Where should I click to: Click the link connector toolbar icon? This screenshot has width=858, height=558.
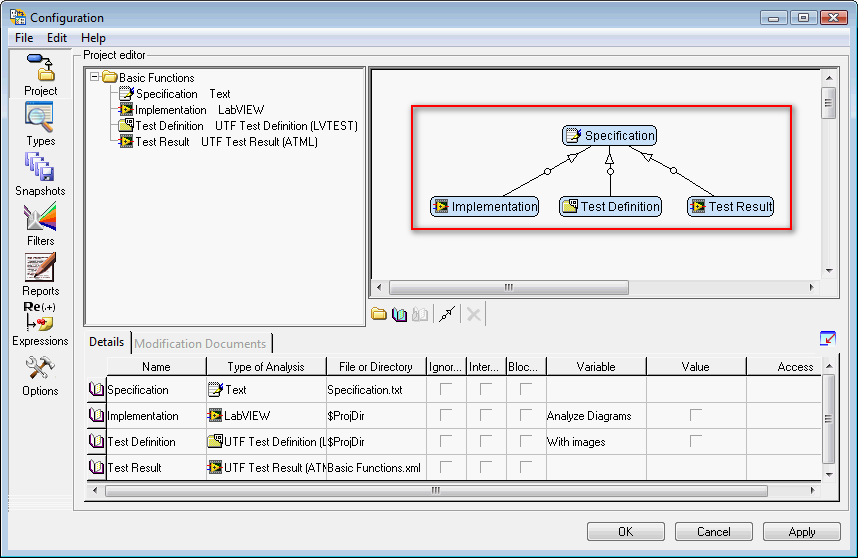[x=447, y=314]
